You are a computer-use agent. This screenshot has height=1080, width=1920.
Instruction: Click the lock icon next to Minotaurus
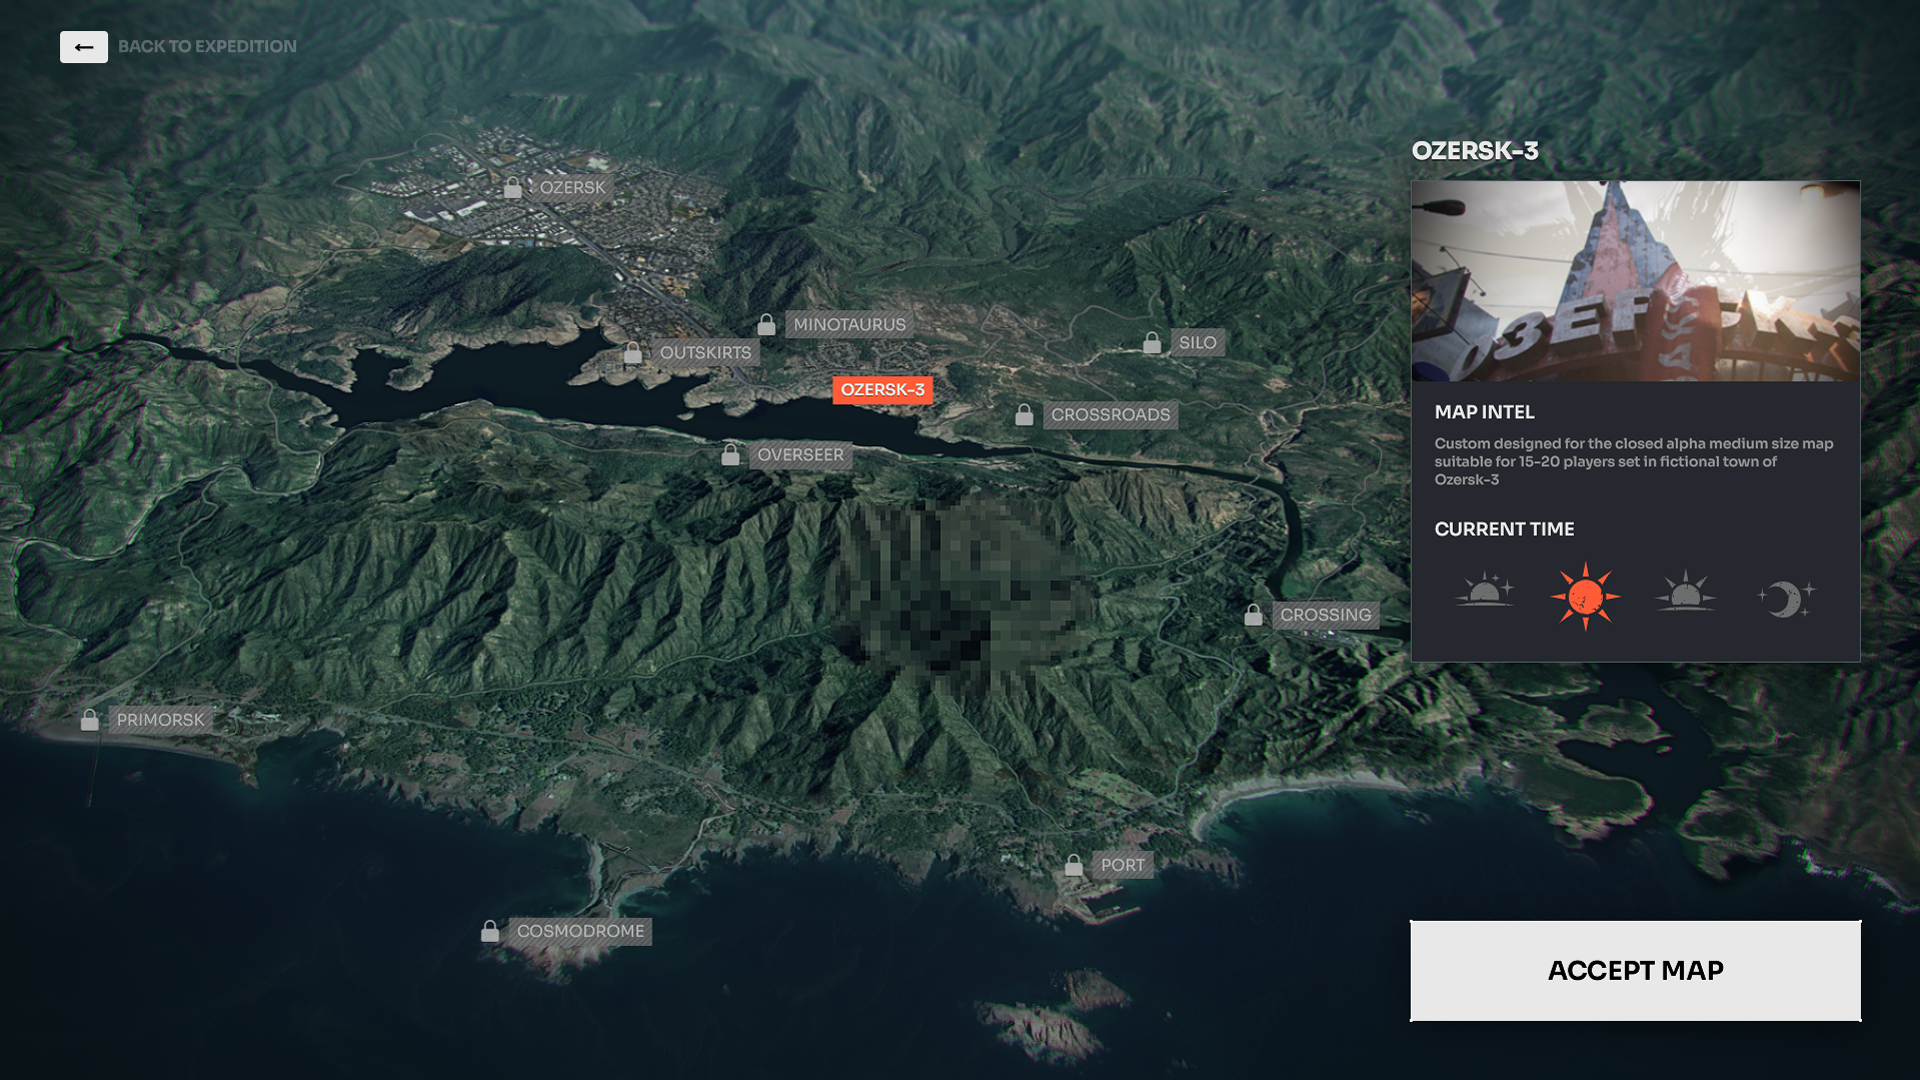[x=766, y=325]
